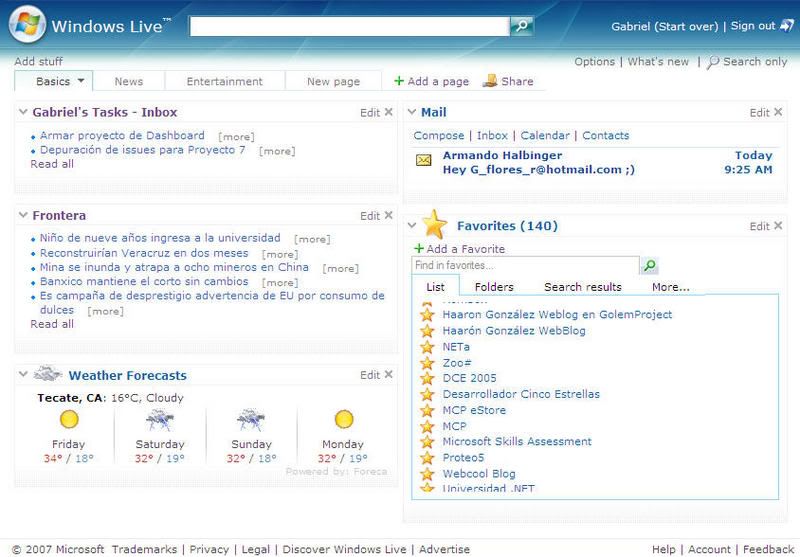Click the Find in favorites text field

[x=524, y=266]
